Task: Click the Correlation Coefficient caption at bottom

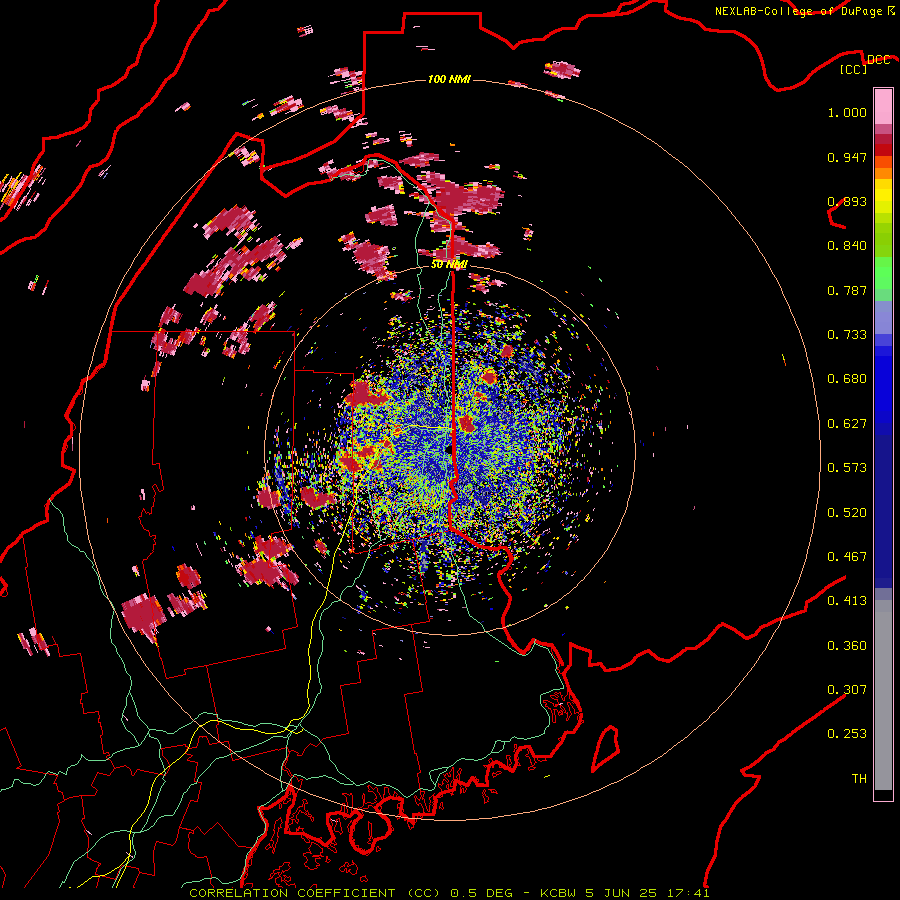Action: click(x=449, y=893)
